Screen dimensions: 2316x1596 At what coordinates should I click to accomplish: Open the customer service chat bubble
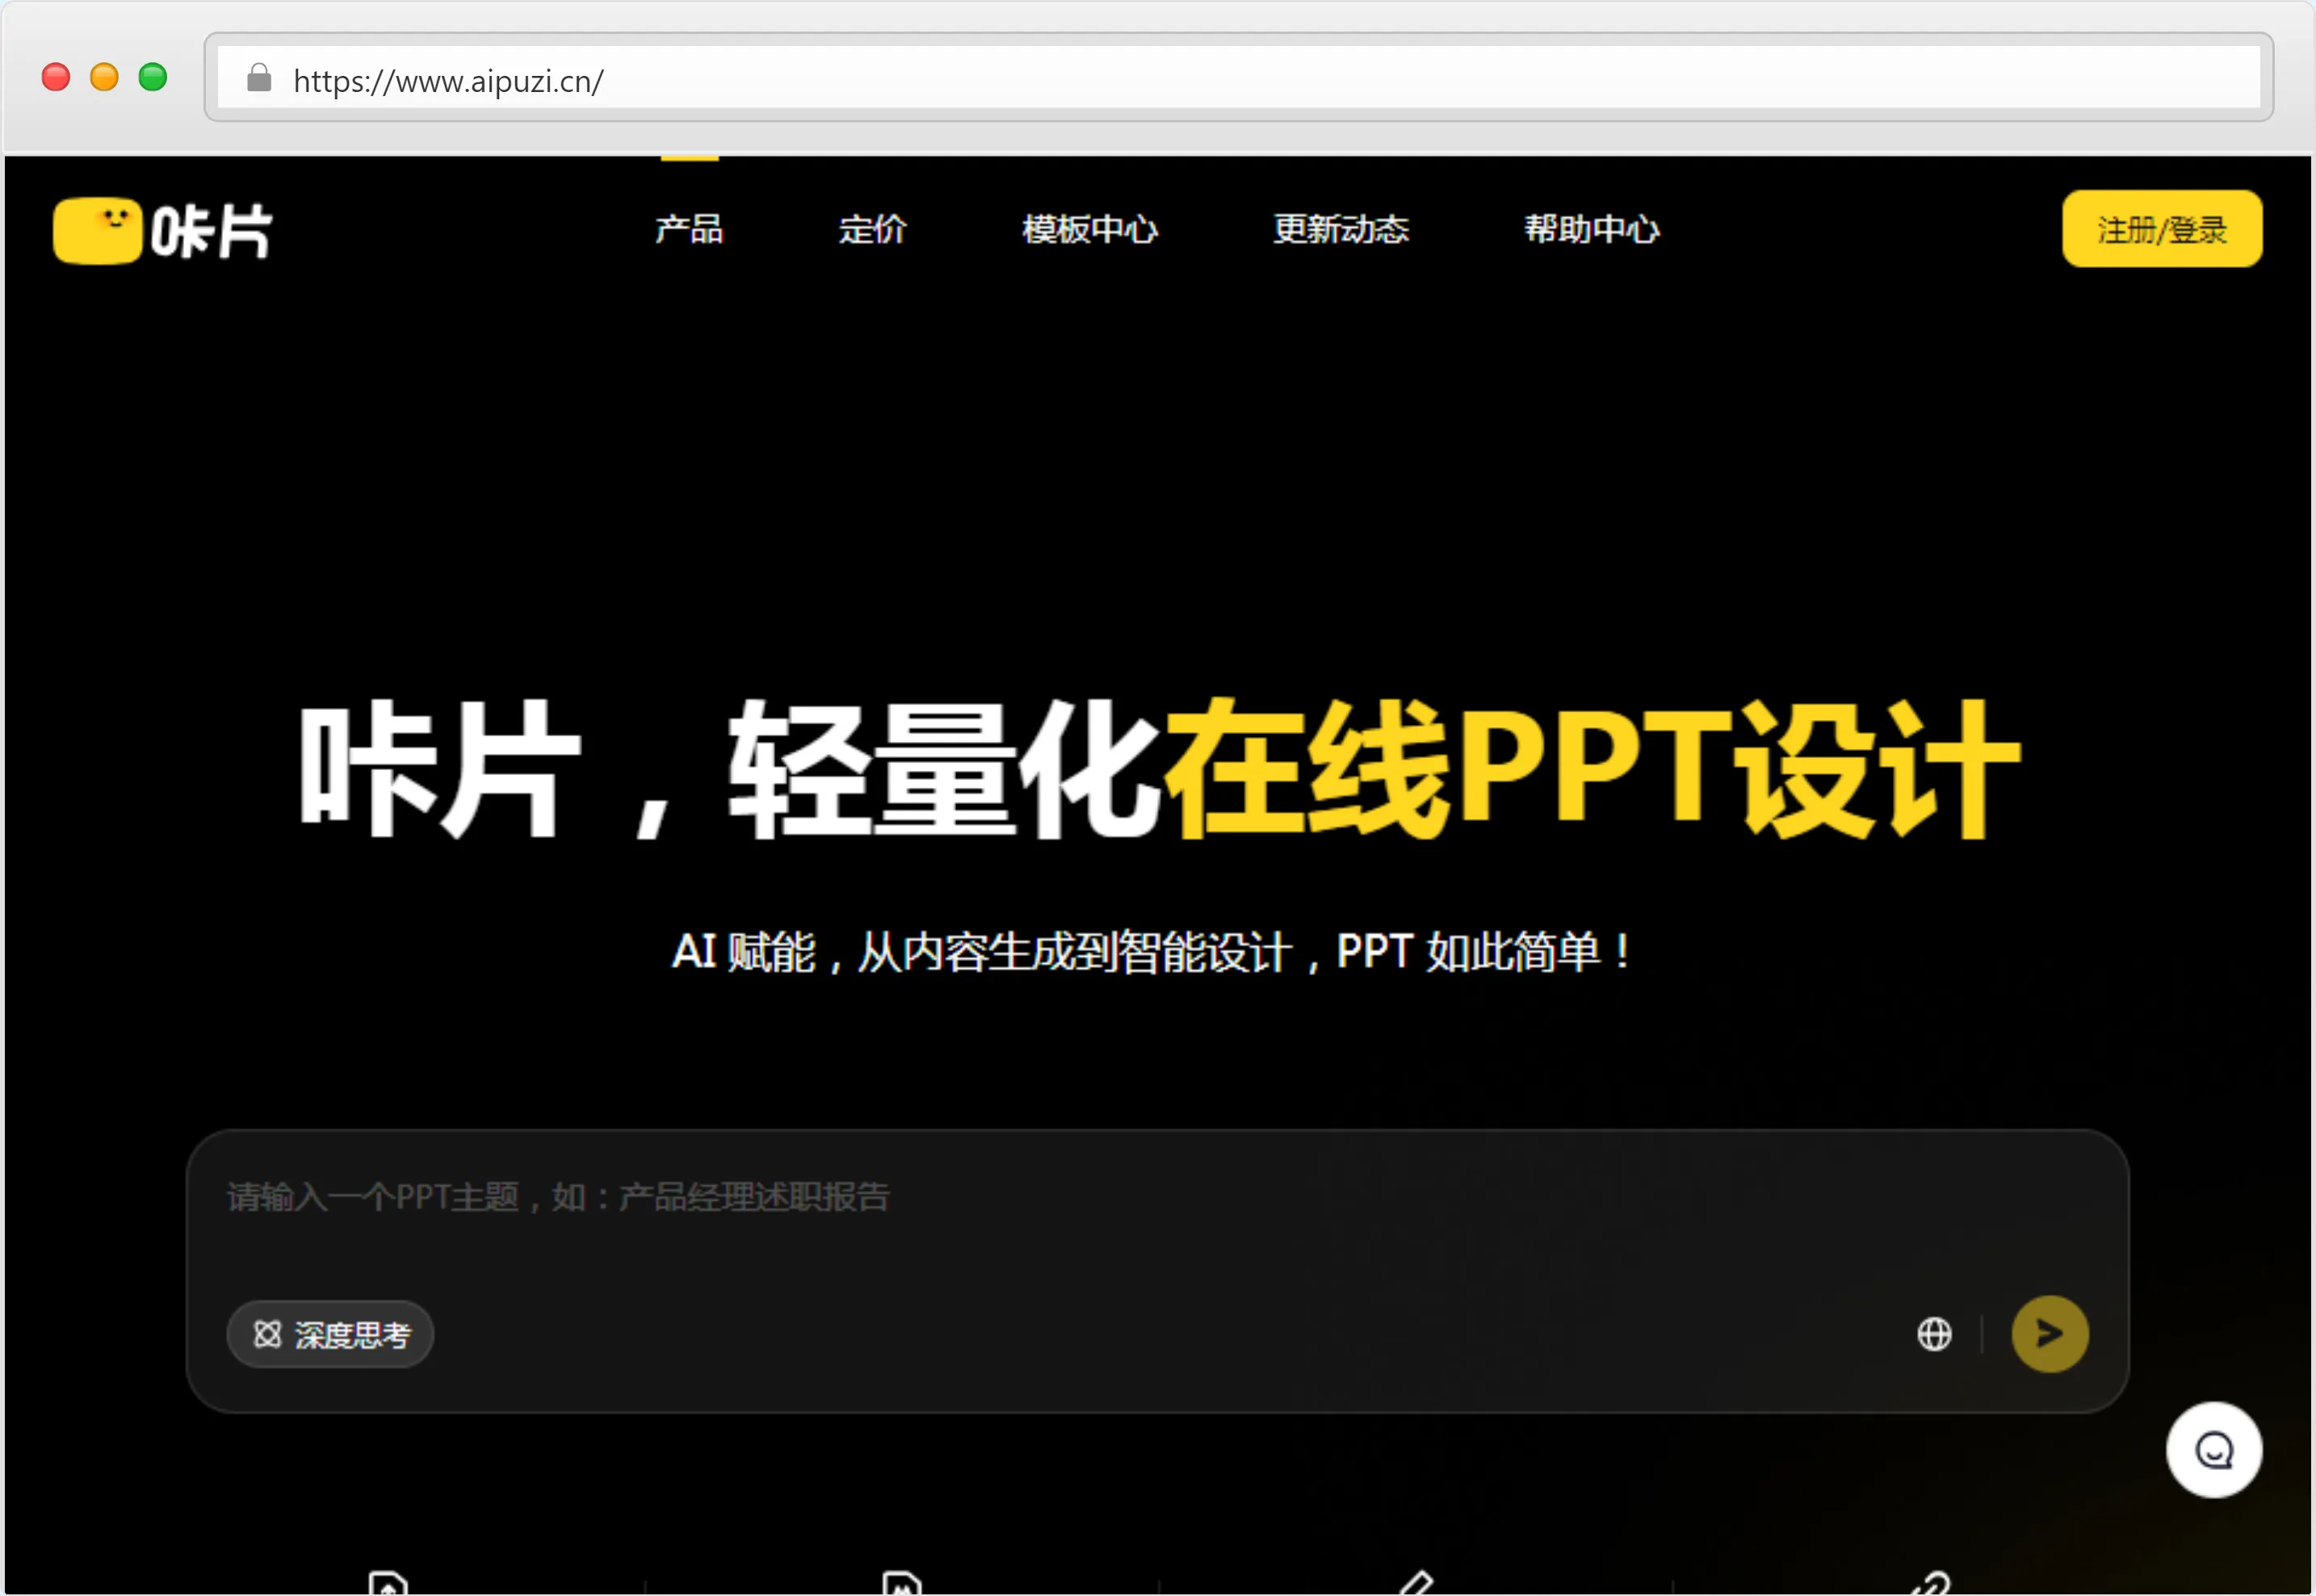click(x=2214, y=1450)
